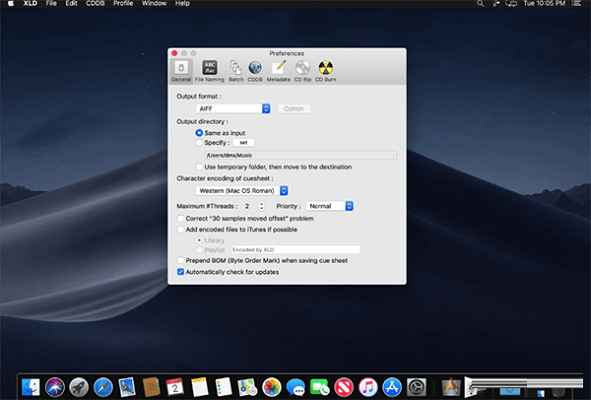This screenshot has height=400, width=591.
Task: Select the Playlist radio button
Action: click(199, 250)
